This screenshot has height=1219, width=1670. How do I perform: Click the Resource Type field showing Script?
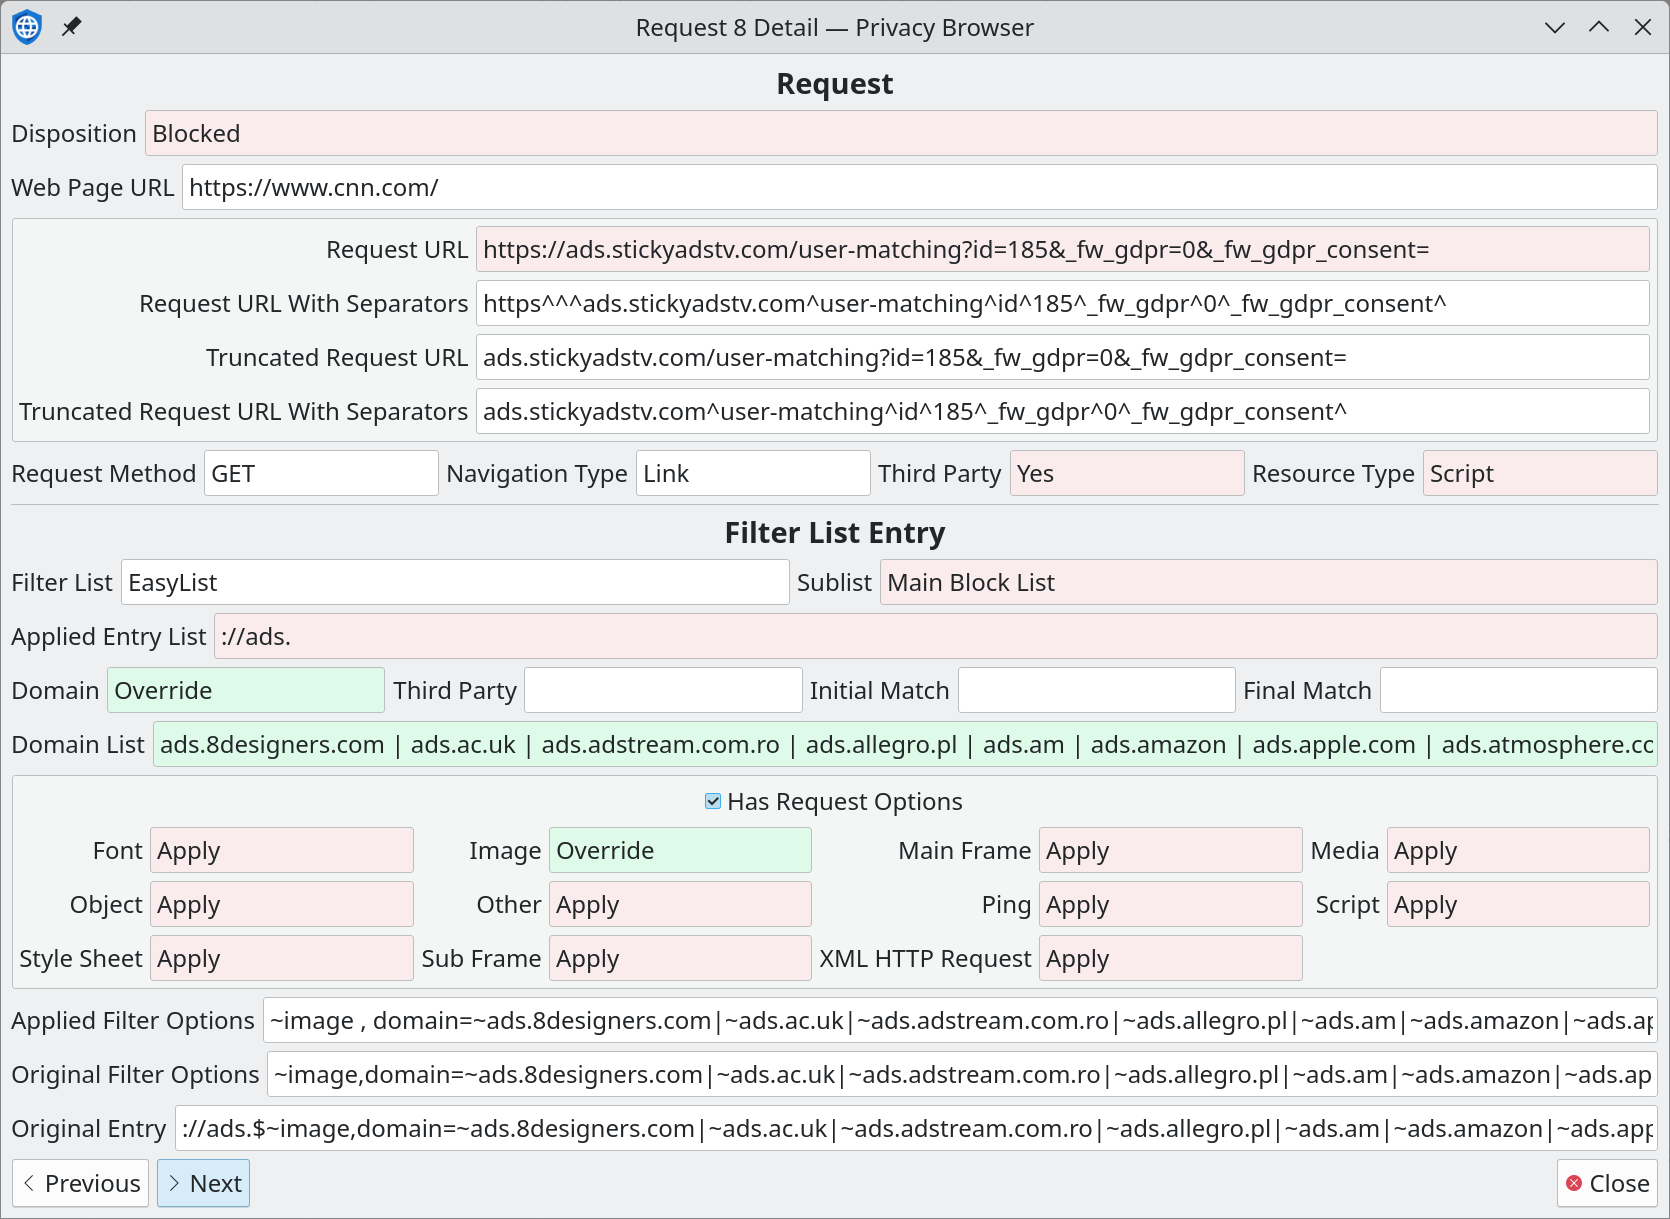(x=1540, y=473)
